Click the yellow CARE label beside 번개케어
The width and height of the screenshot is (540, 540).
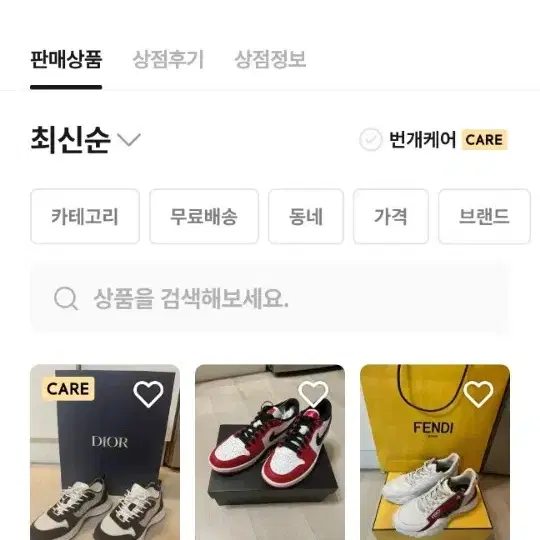484,140
